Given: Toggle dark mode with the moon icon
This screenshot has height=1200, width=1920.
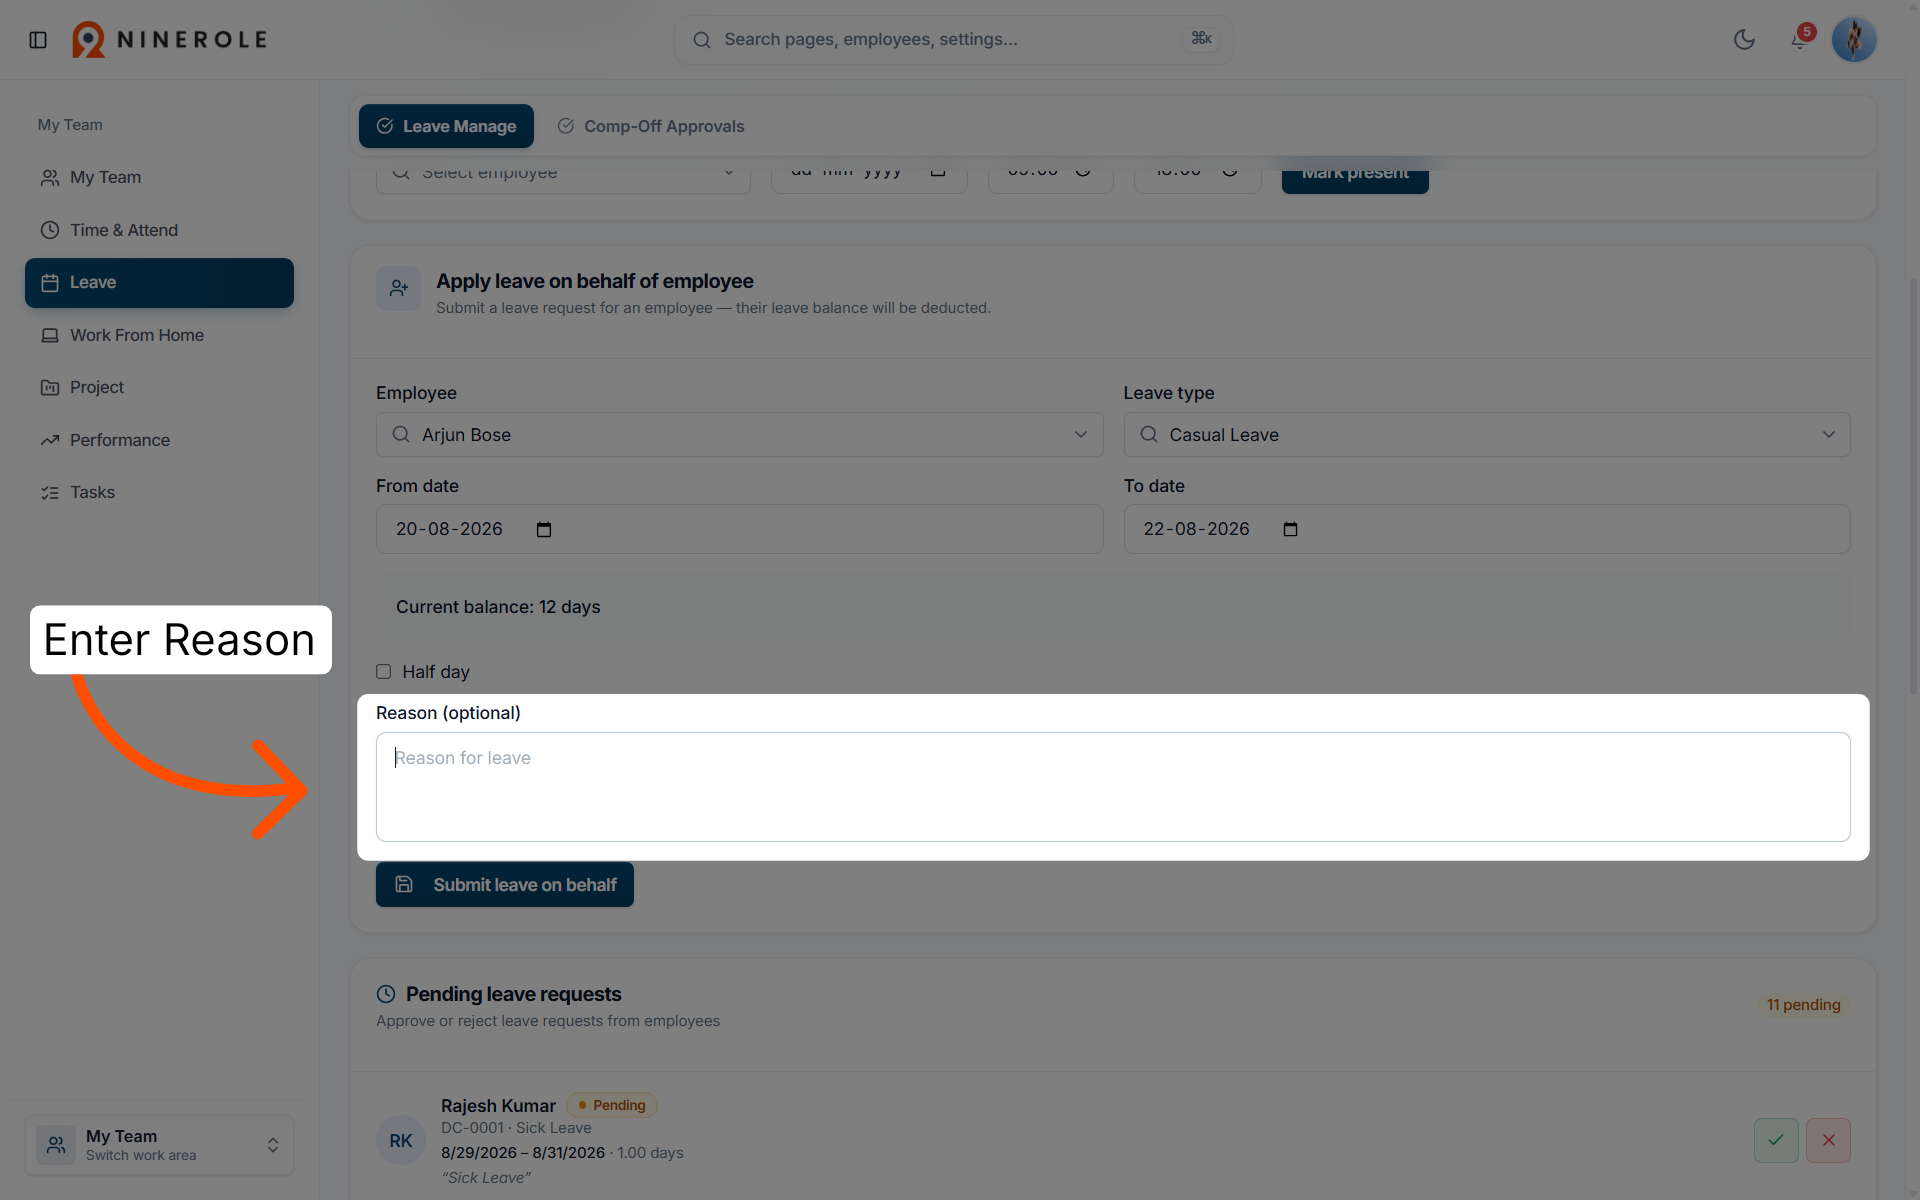Looking at the screenshot, I should (1744, 40).
